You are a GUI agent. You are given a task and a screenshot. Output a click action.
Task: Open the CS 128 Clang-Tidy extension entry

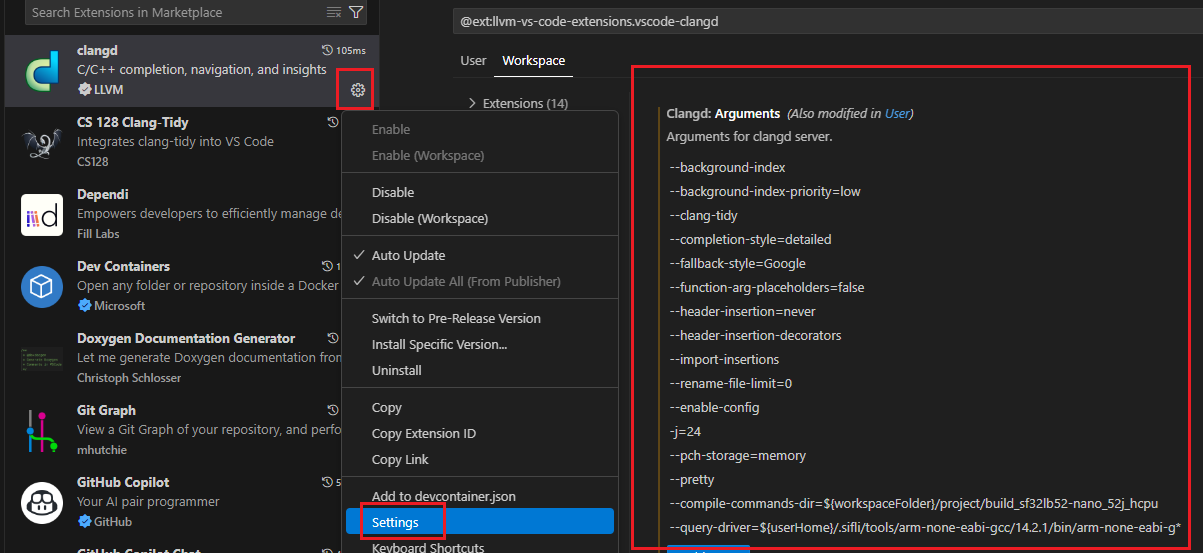pos(132,122)
